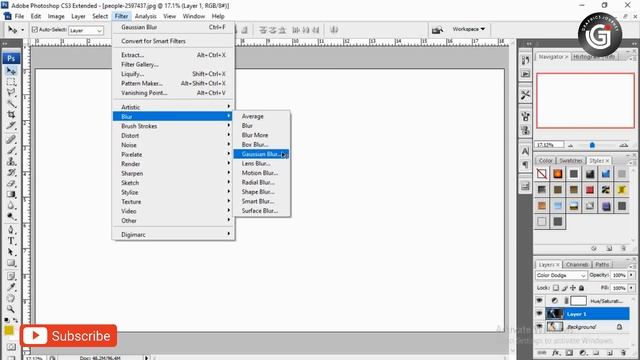Click Navigator zoom out button
This screenshot has height=360, width=640.
coord(570,145)
